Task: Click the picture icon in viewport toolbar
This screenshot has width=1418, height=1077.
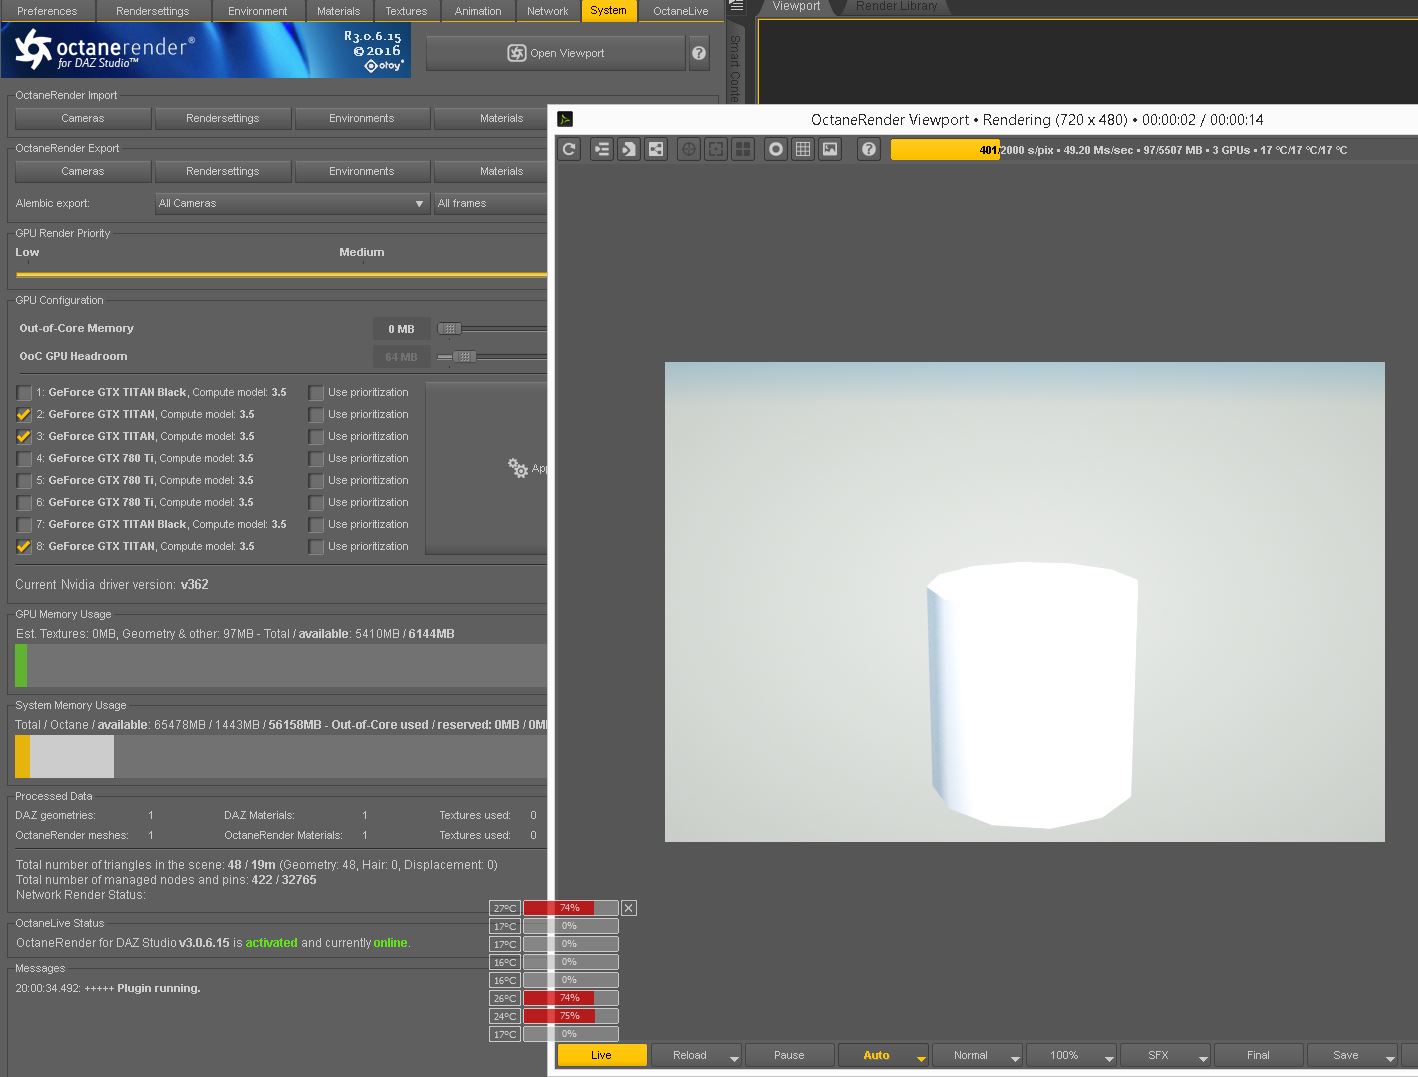Action: tap(830, 149)
